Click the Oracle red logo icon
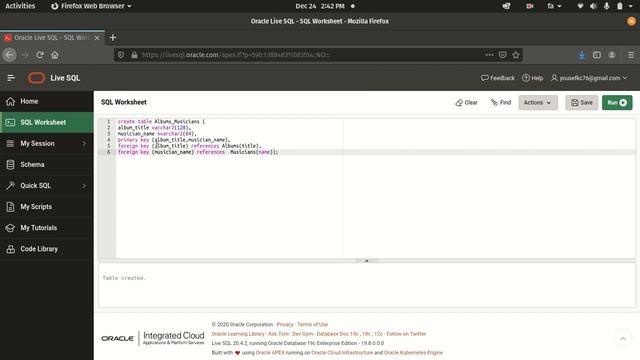 36,78
